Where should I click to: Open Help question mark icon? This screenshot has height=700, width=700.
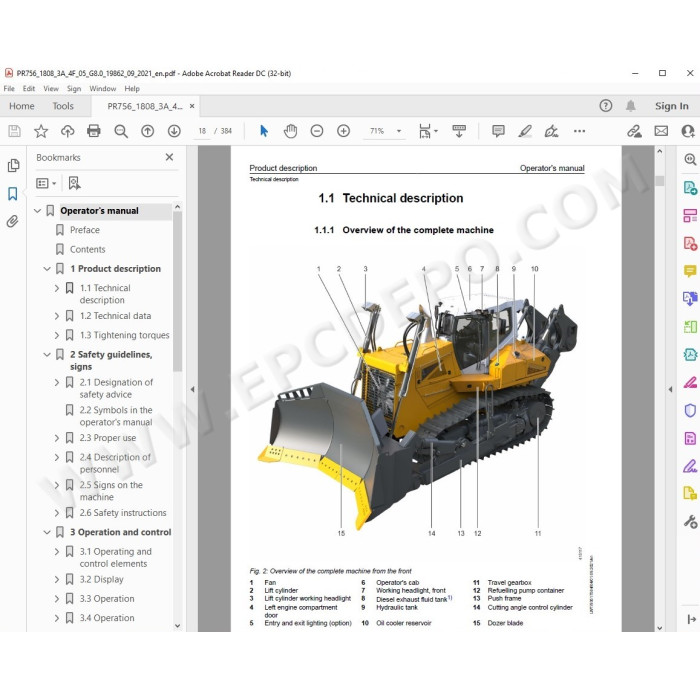point(605,106)
